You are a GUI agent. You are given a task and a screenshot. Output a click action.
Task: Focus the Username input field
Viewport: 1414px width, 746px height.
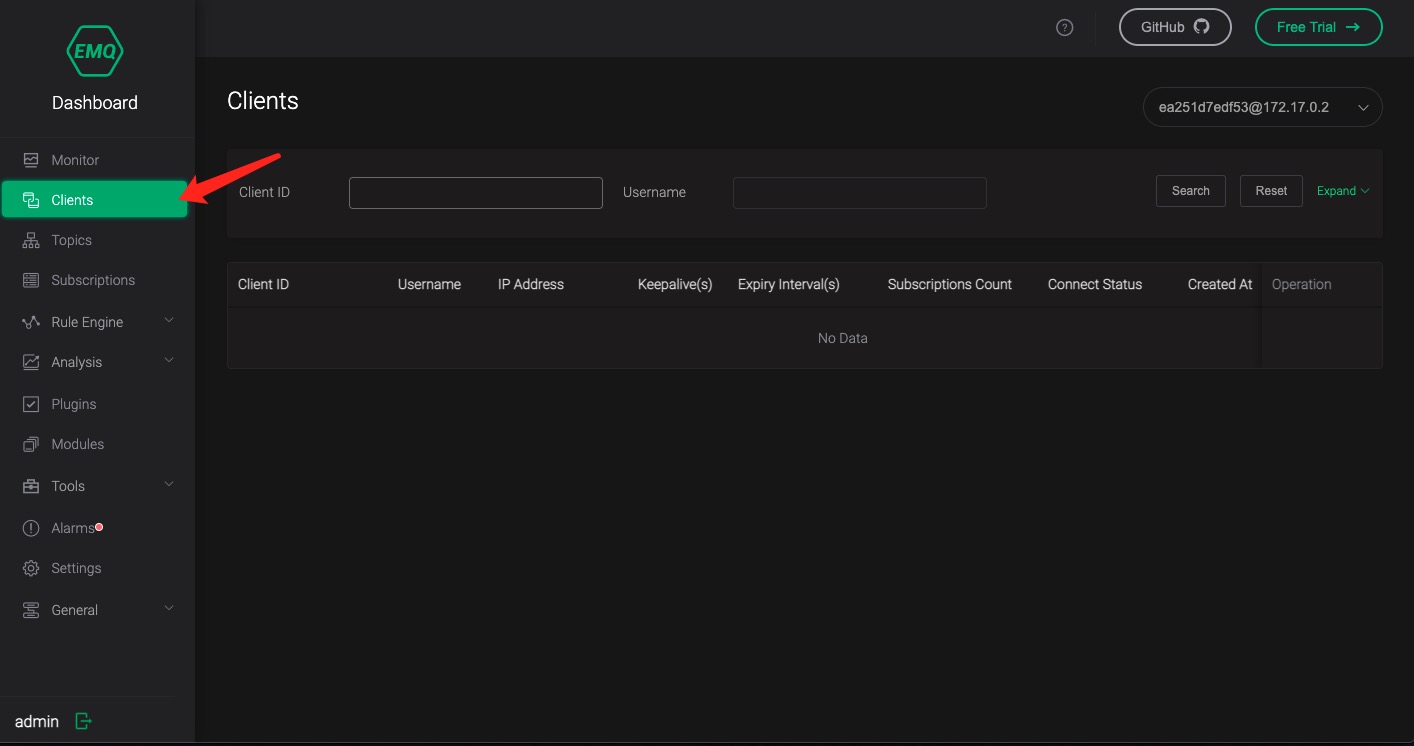[859, 193]
